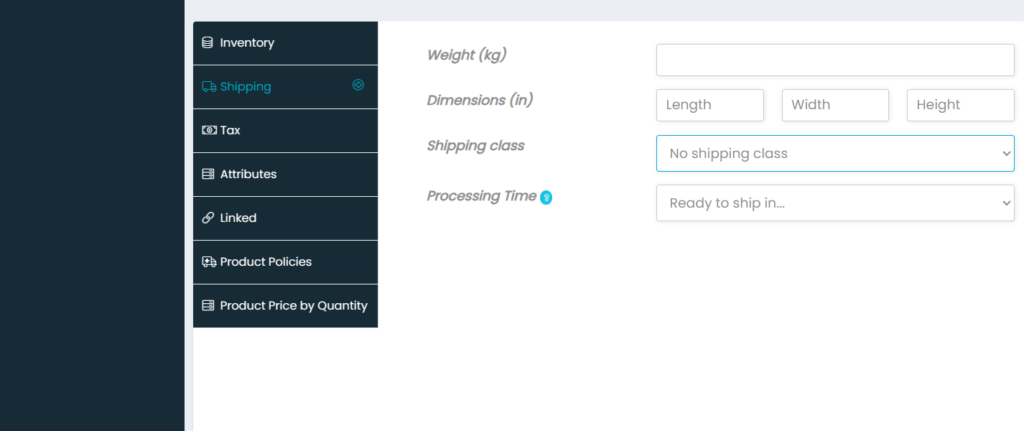Click the Inventory database icon
The height and width of the screenshot is (431, 1024).
(208, 43)
